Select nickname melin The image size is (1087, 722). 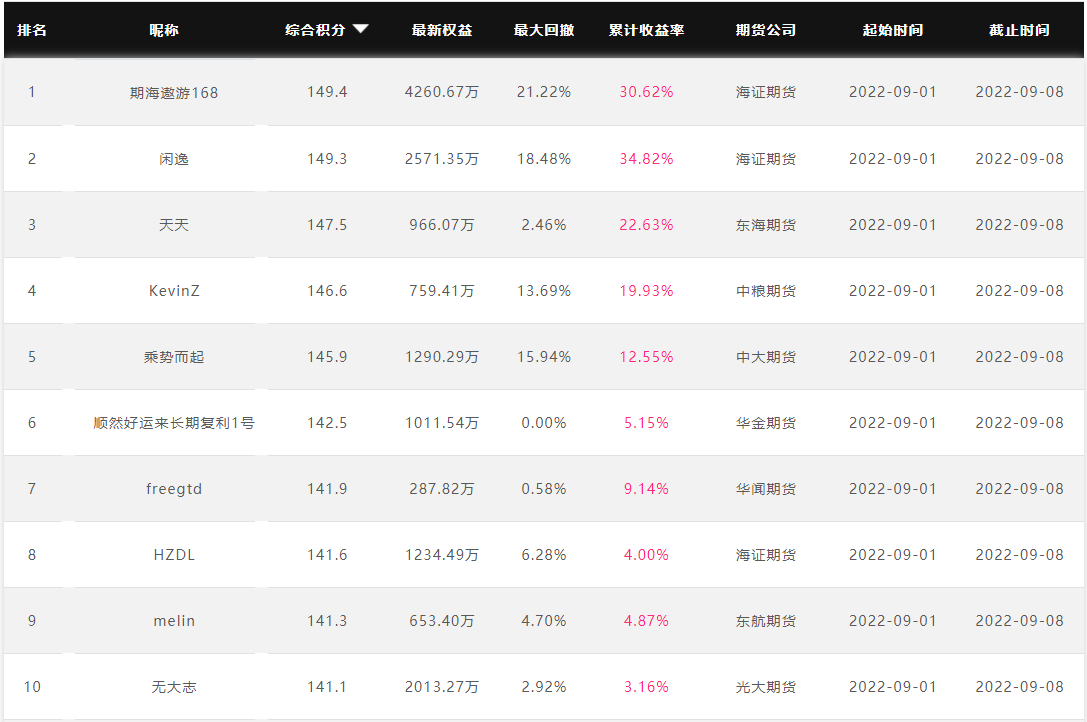pos(174,620)
